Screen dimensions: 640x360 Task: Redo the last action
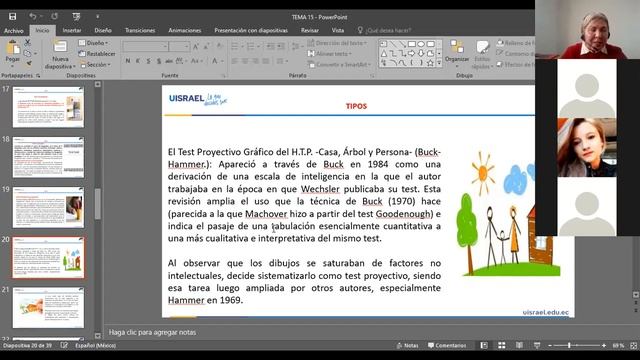(x=54, y=16)
